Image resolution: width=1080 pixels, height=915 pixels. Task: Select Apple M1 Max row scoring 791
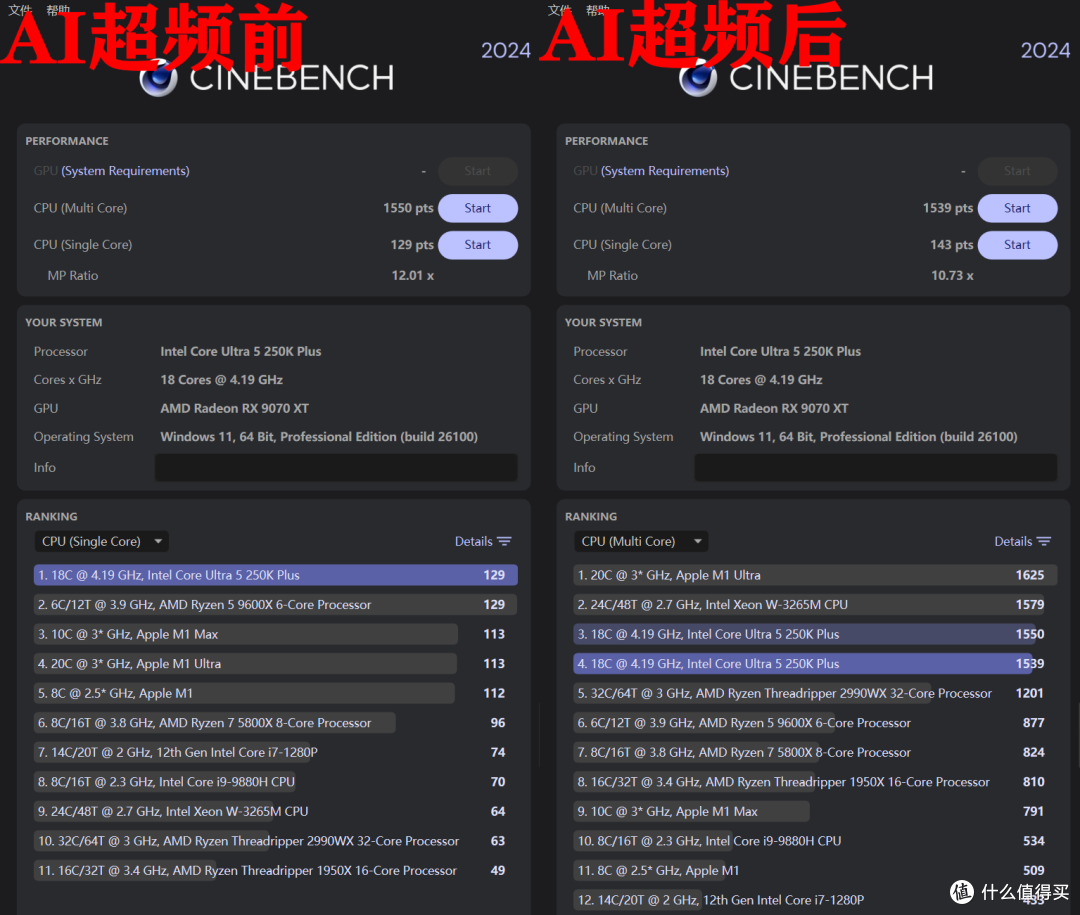[x=816, y=812]
